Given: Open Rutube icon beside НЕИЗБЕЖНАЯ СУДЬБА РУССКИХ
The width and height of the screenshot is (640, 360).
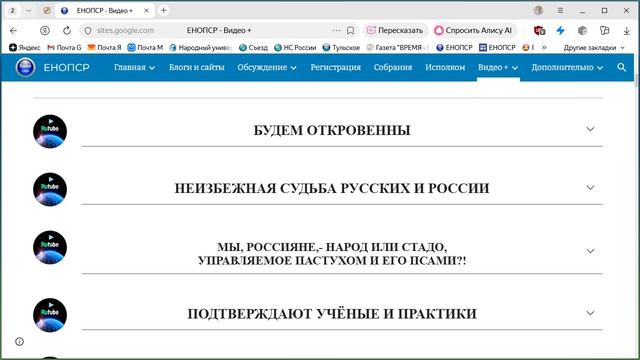Looking at the screenshot, I should coord(50,189).
